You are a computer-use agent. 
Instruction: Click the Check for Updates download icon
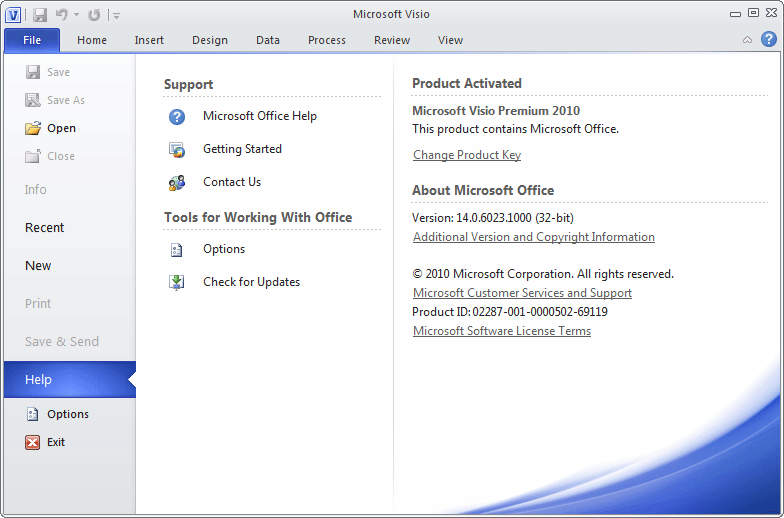click(176, 282)
